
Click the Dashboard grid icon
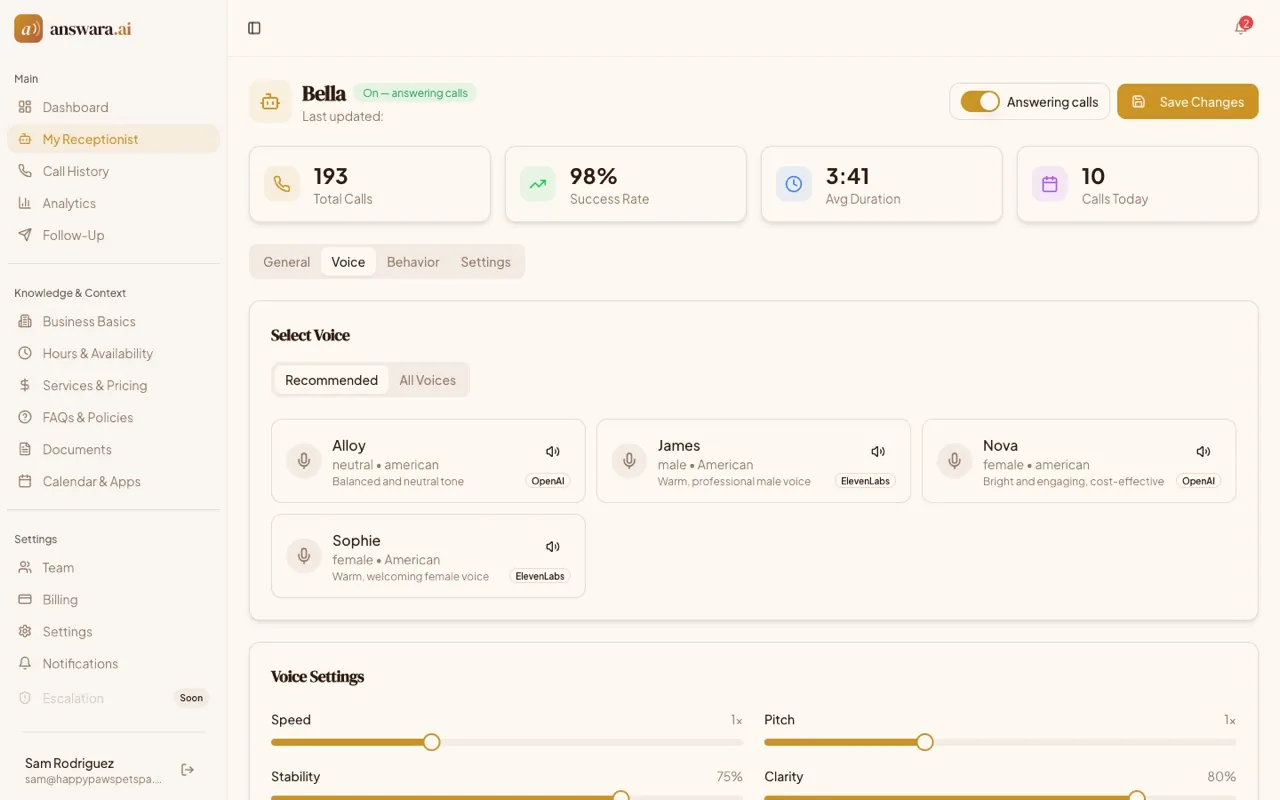coord(25,107)
